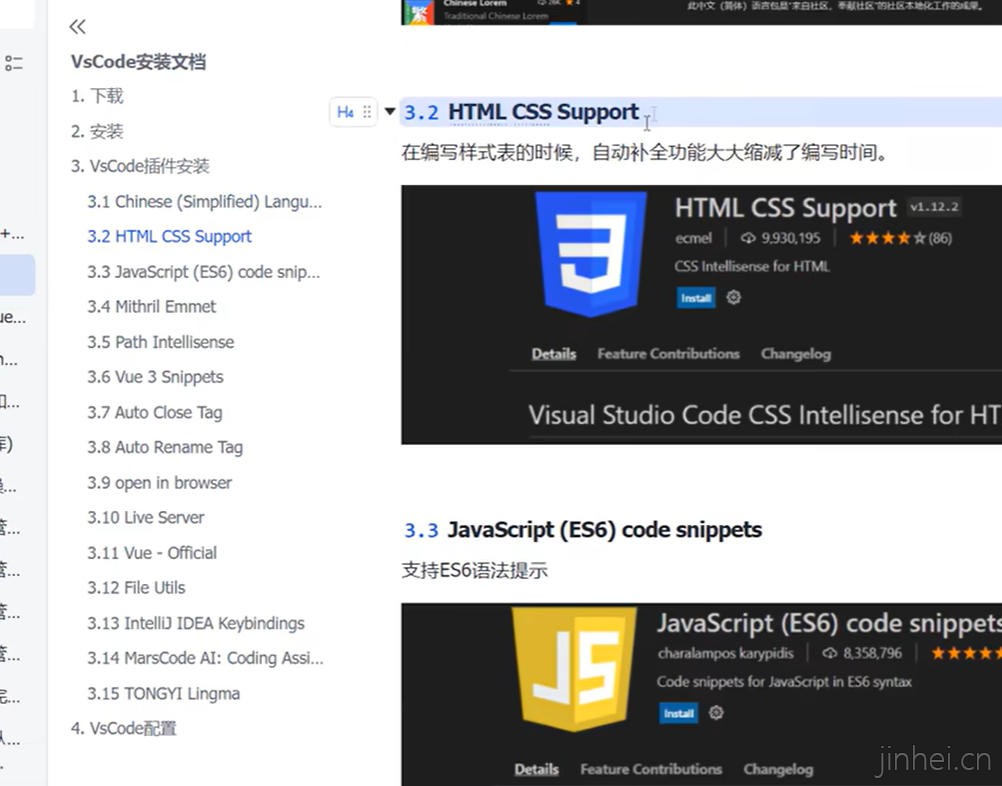Viewport: 1002px width, 786px height.
Task: Click the gear icon beside JavaScript snippets Install
Action: click(716, 713)
